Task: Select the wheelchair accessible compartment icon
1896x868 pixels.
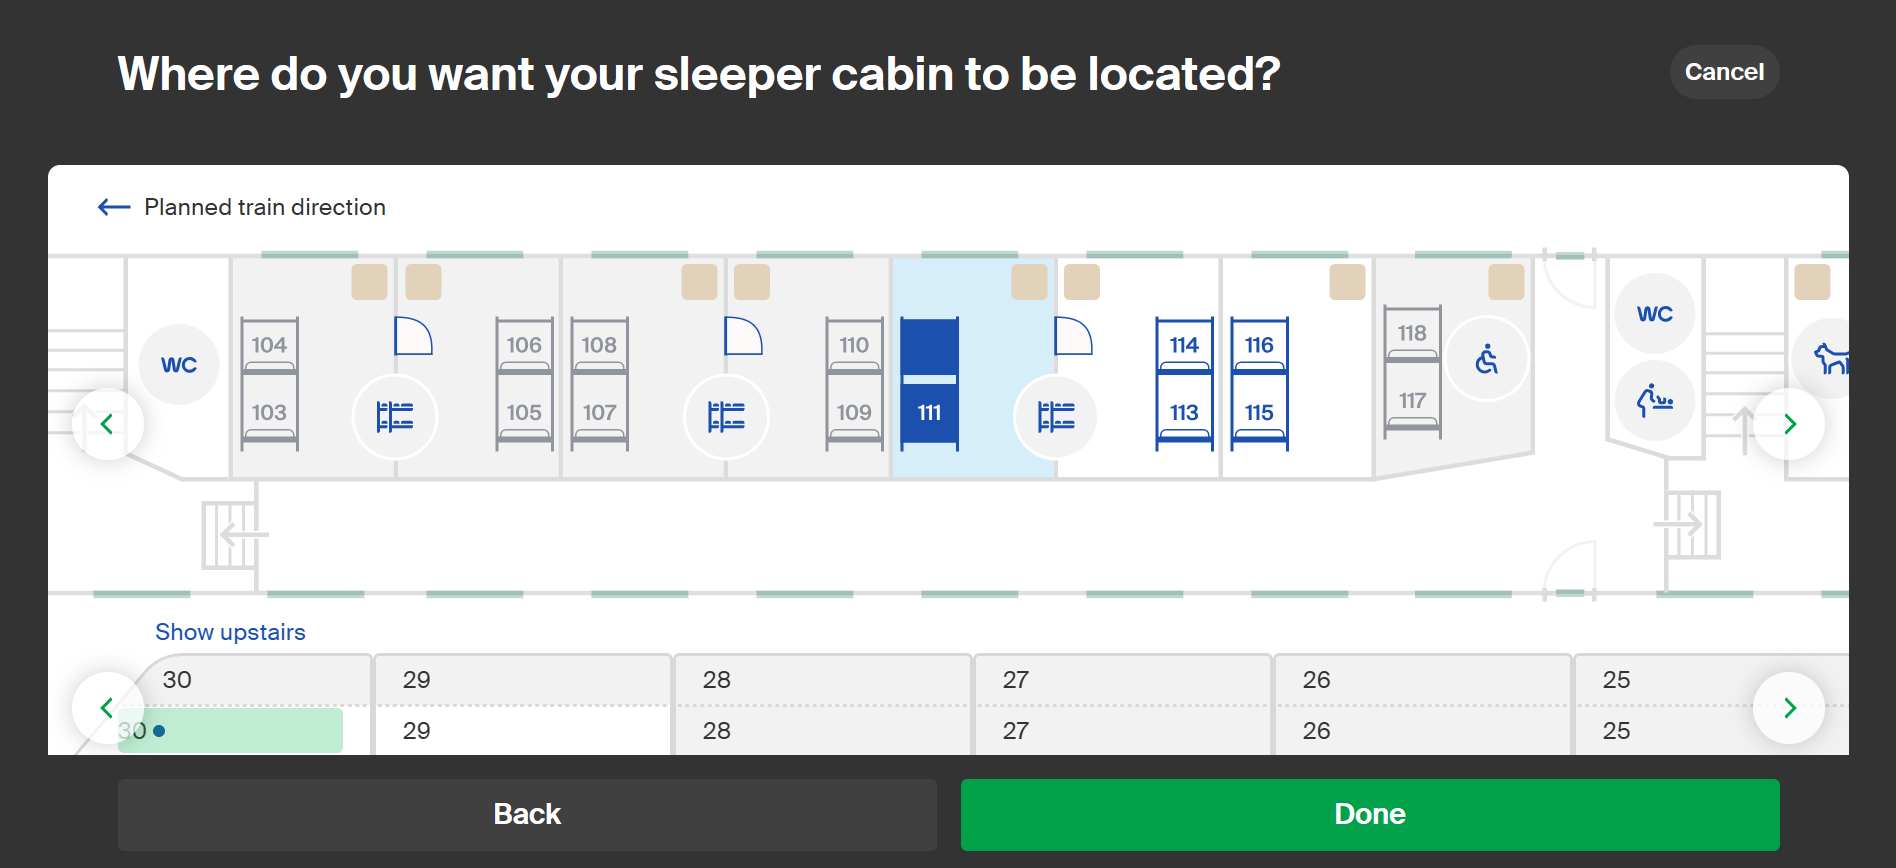Action: pyautogui.click(x=1487, y=358)
